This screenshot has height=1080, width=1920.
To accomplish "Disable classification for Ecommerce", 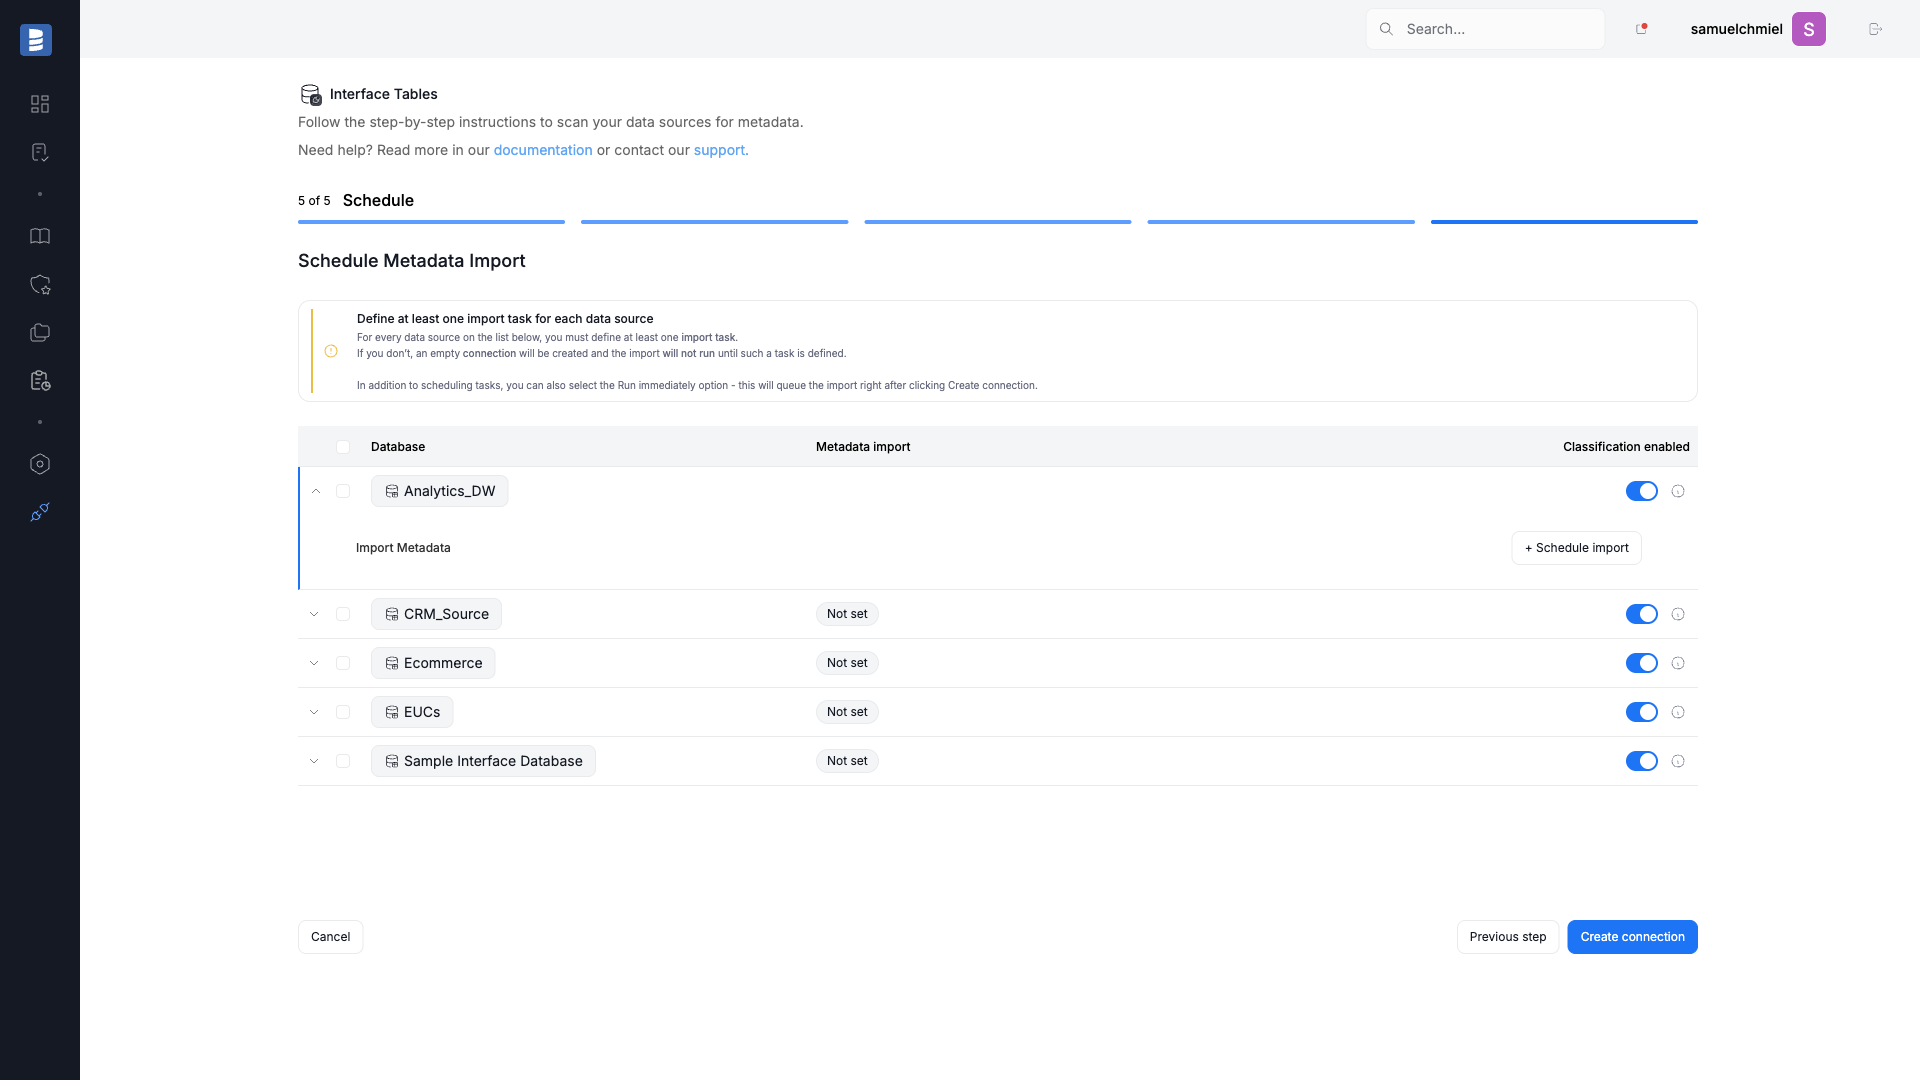I will (x=1641, y=663).
